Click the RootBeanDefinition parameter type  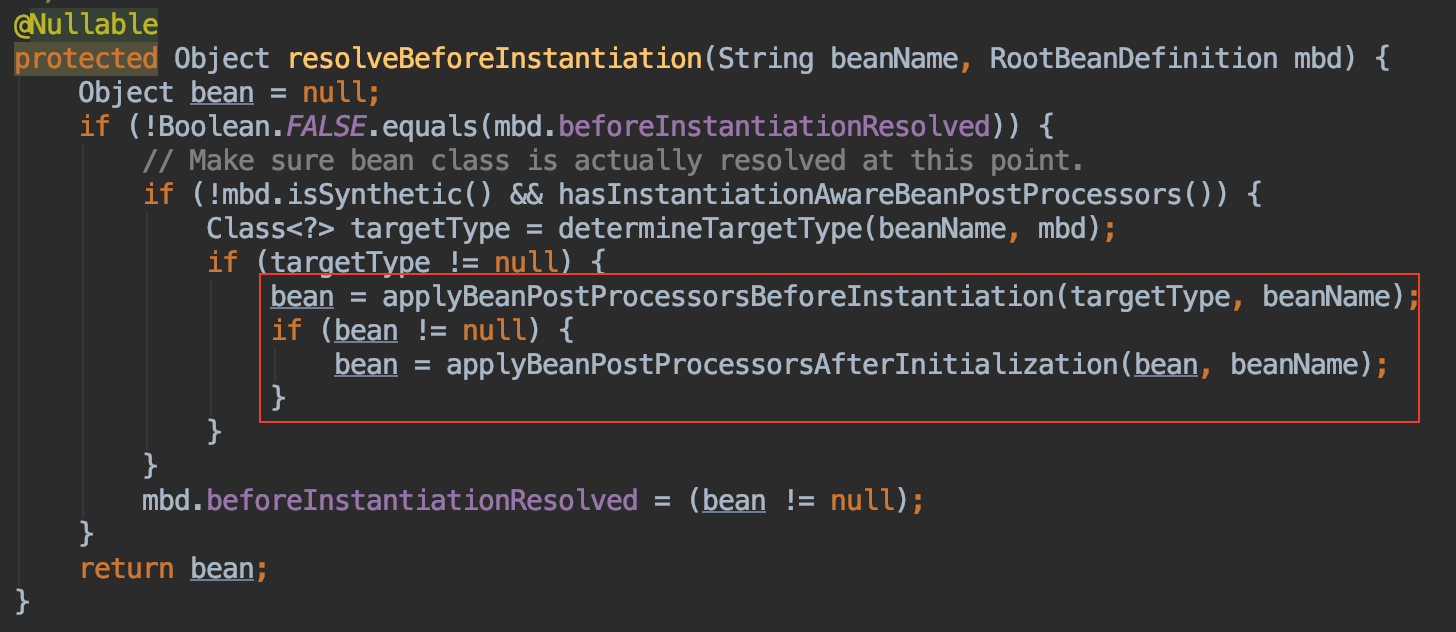click(1133, 59)
